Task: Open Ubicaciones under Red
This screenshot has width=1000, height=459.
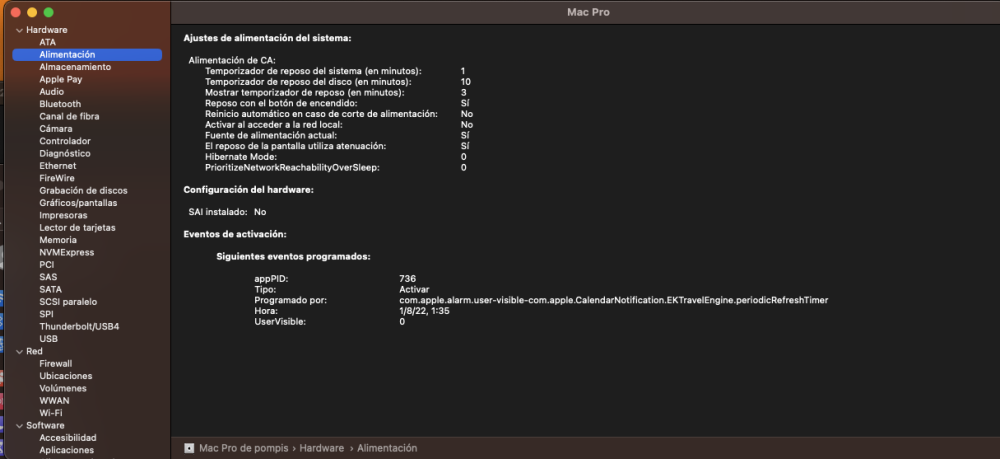Action: (x=66, y=376)
